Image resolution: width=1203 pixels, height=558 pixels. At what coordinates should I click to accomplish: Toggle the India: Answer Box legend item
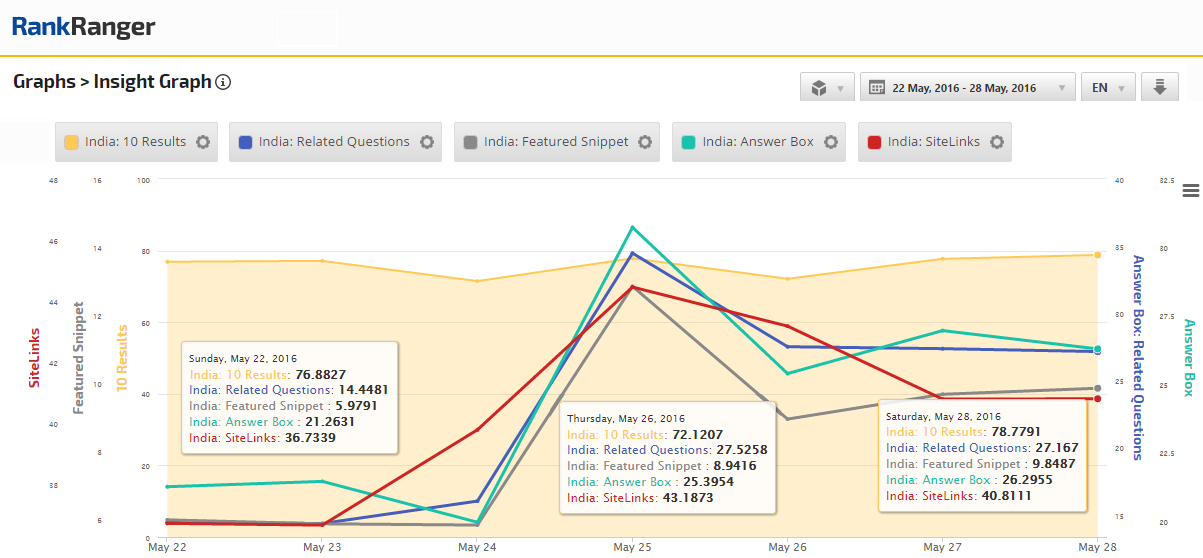click(758, 142)
